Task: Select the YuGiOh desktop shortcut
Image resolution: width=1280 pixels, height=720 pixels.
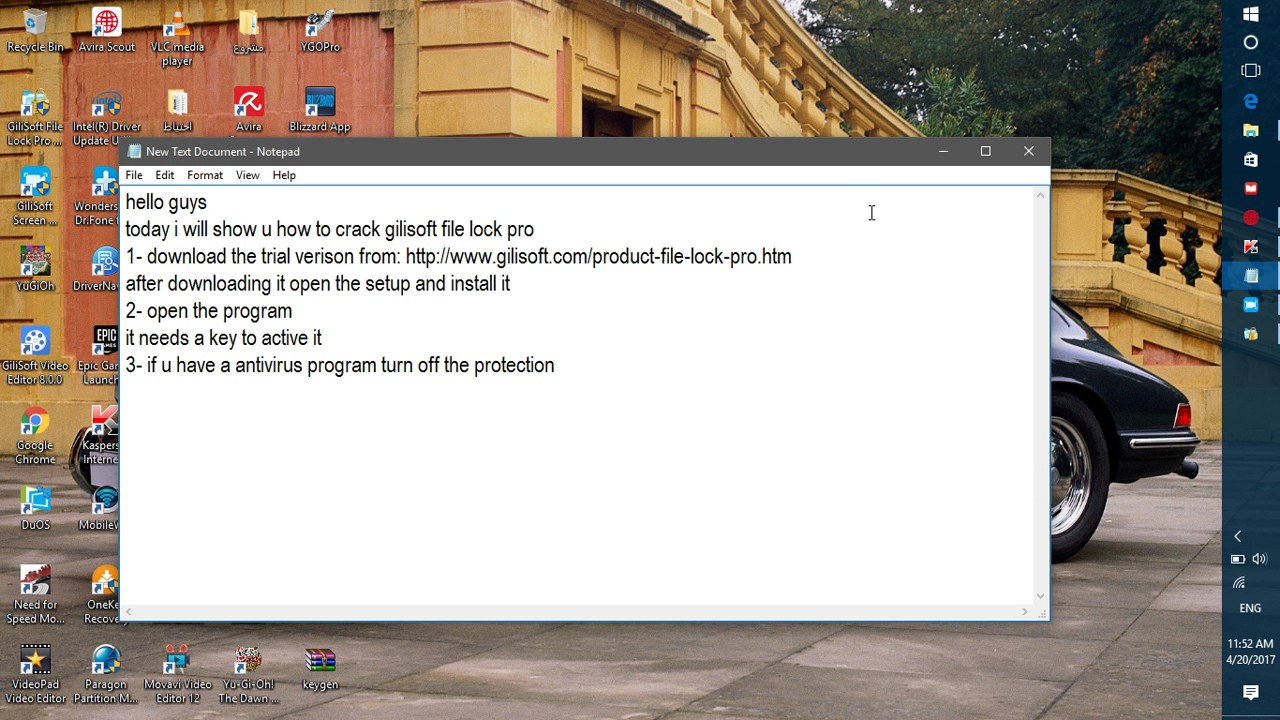Action: pyautogui.click(x=35, y=268)
